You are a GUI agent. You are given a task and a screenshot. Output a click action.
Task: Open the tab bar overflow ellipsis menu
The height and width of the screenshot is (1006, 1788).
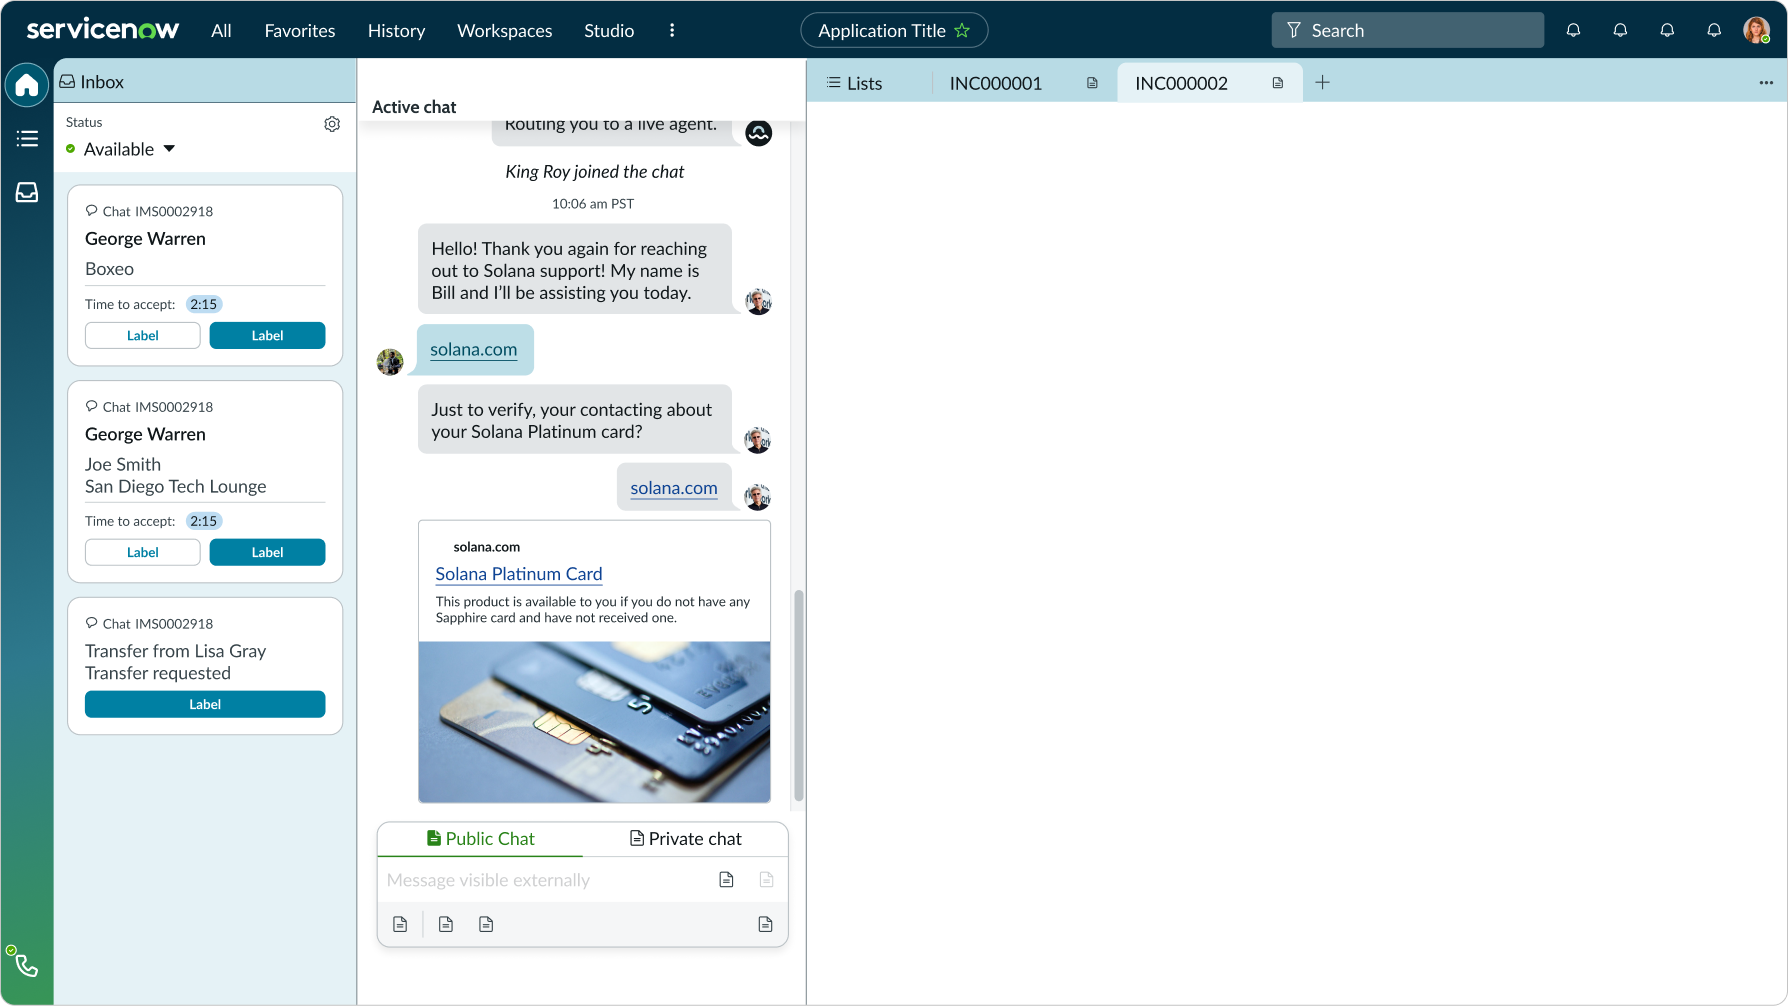click(x=1766, y=83)
